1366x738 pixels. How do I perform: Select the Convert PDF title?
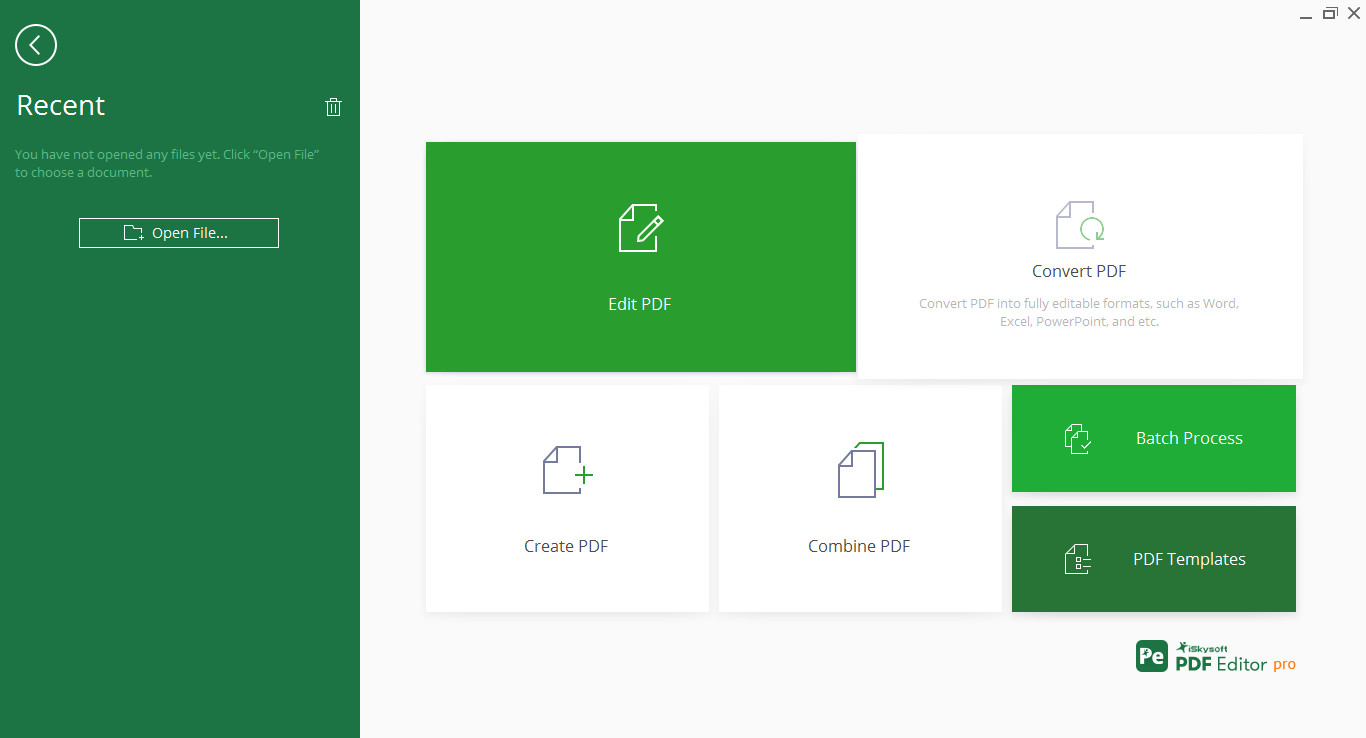click(x=1079, y=271)
